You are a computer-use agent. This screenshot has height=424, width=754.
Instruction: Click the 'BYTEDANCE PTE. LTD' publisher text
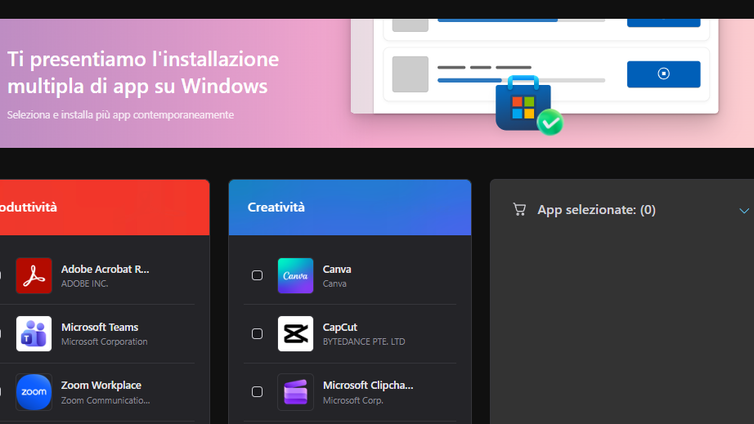(364, 342)
